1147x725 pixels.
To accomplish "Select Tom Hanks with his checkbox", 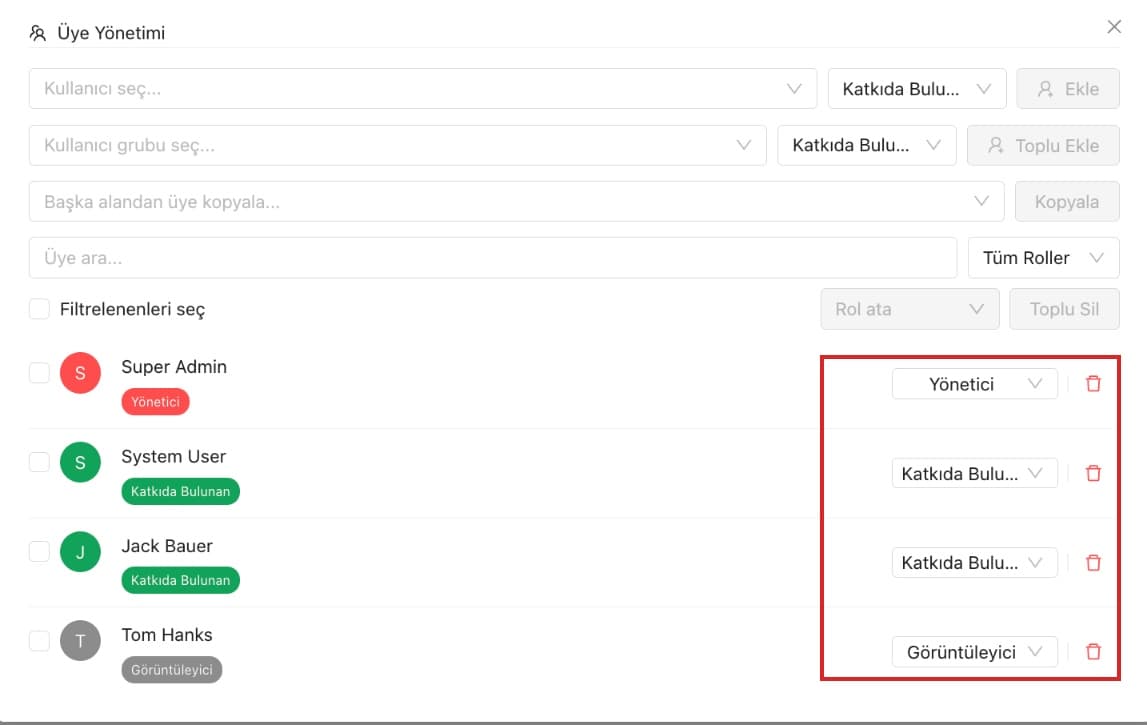I will coord(40,641).
